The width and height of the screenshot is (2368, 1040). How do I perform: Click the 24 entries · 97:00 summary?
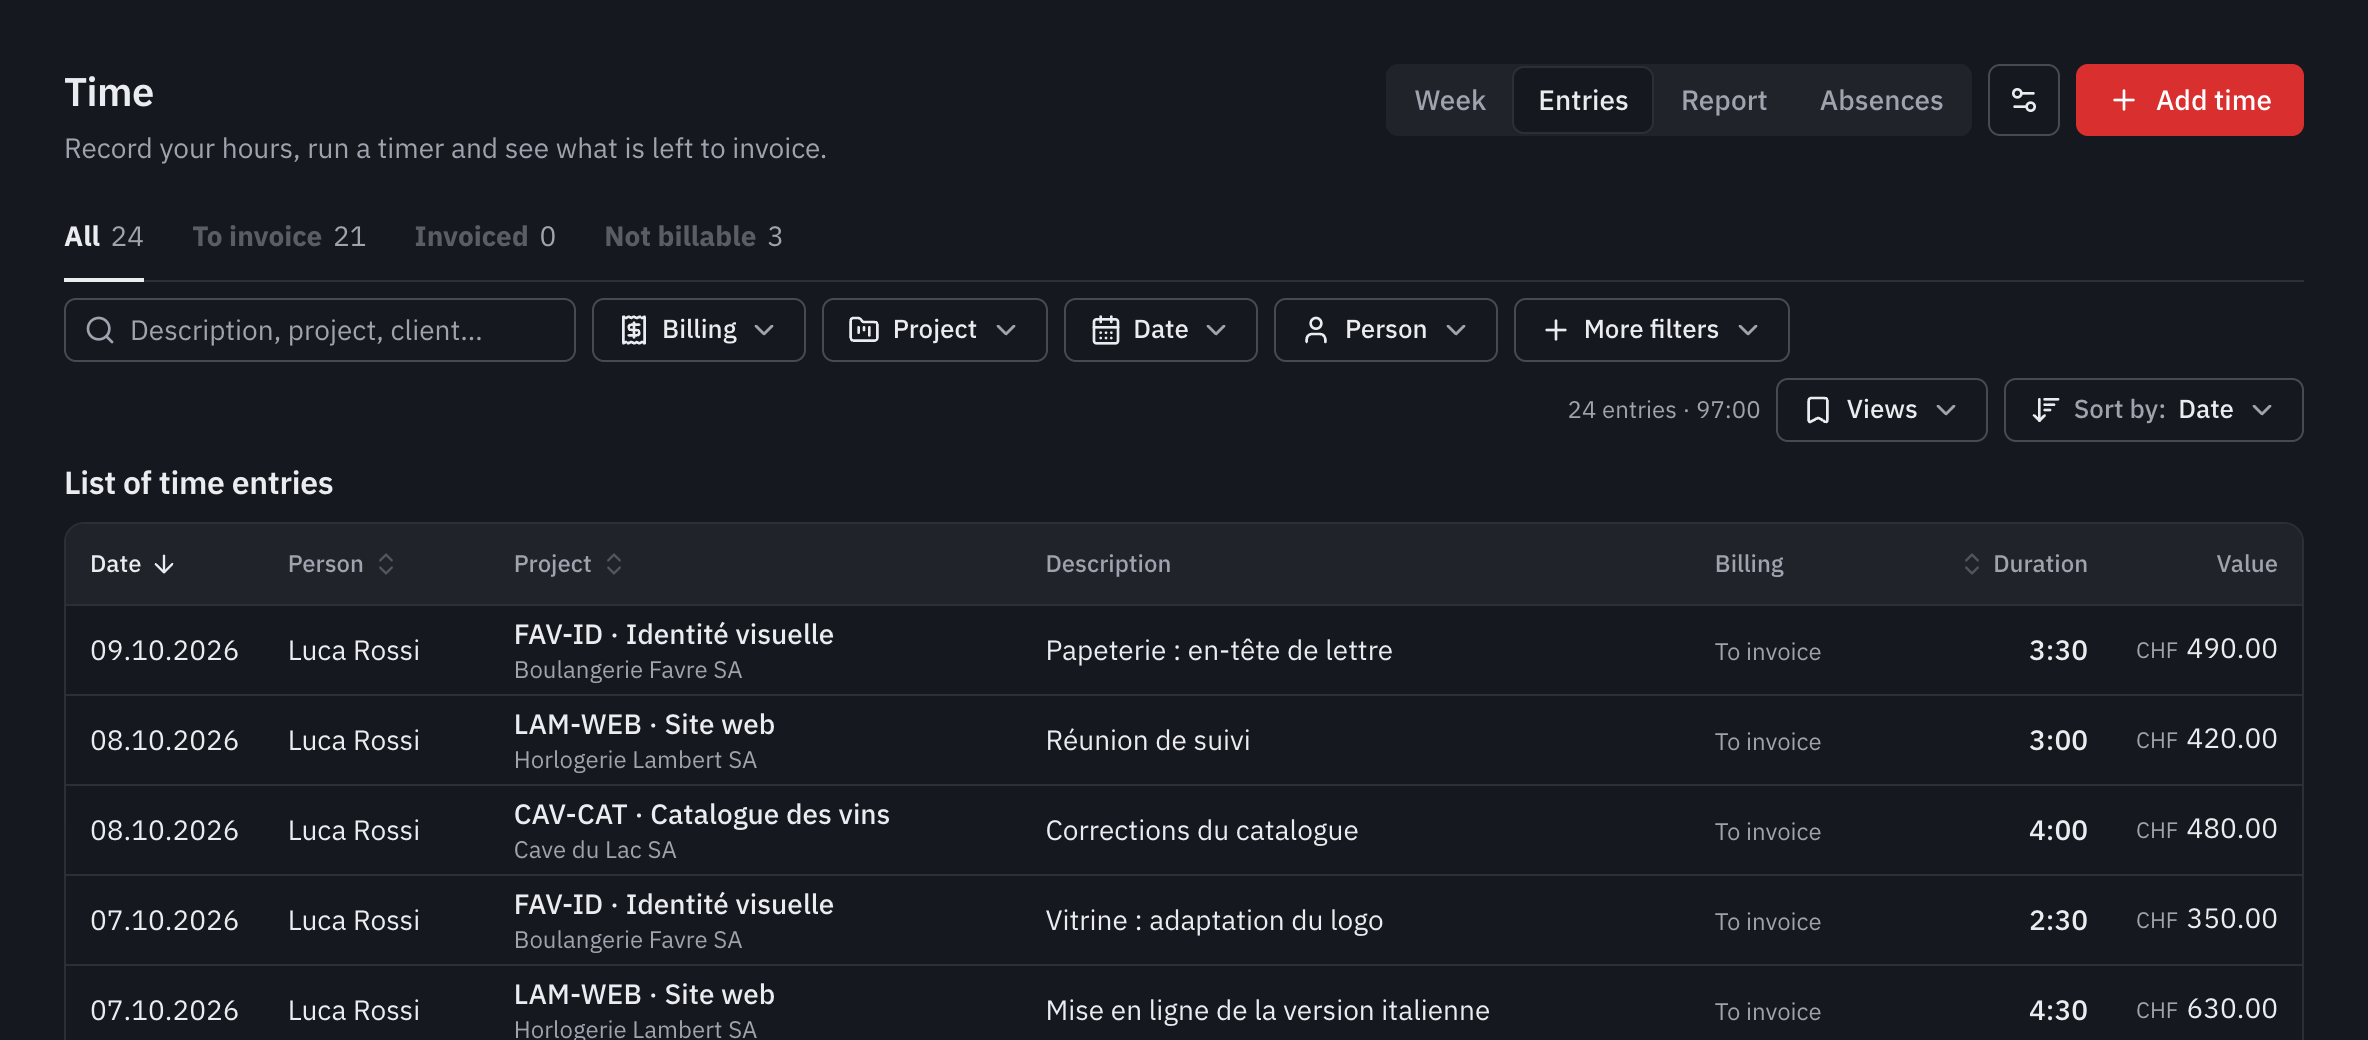click(1663, 410)
